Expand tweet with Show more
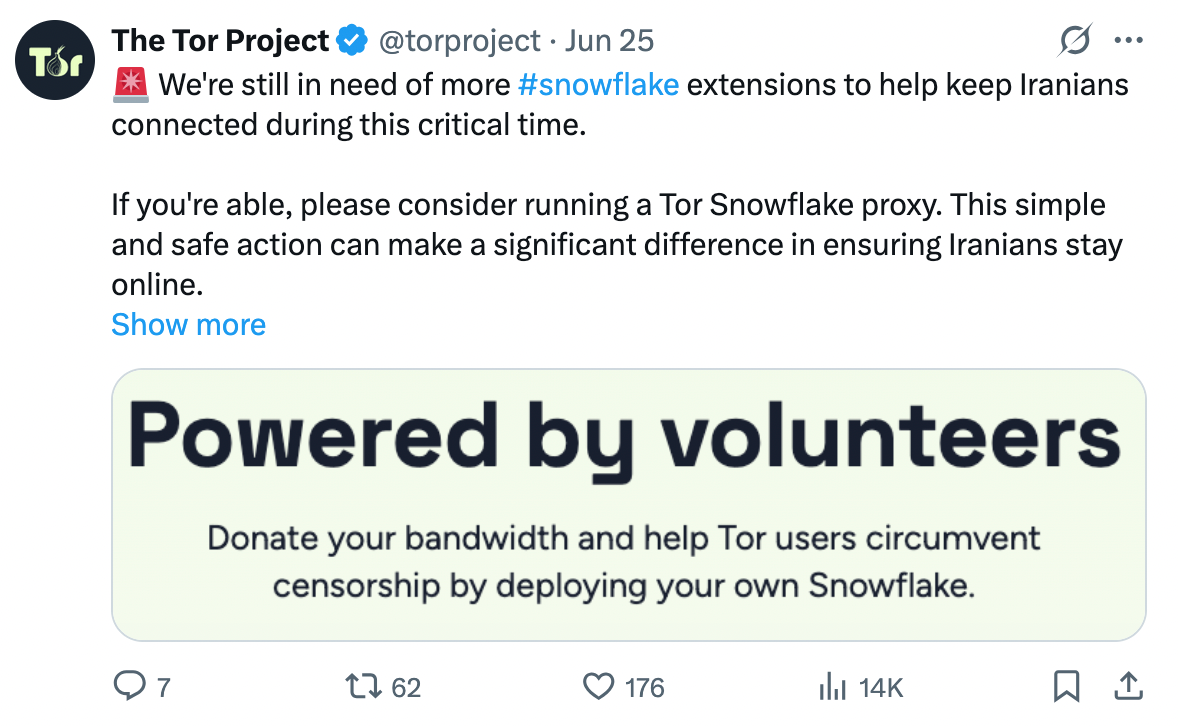Image resolution: width=1178 pixels, height=726 pixels. tap(189, 325)
